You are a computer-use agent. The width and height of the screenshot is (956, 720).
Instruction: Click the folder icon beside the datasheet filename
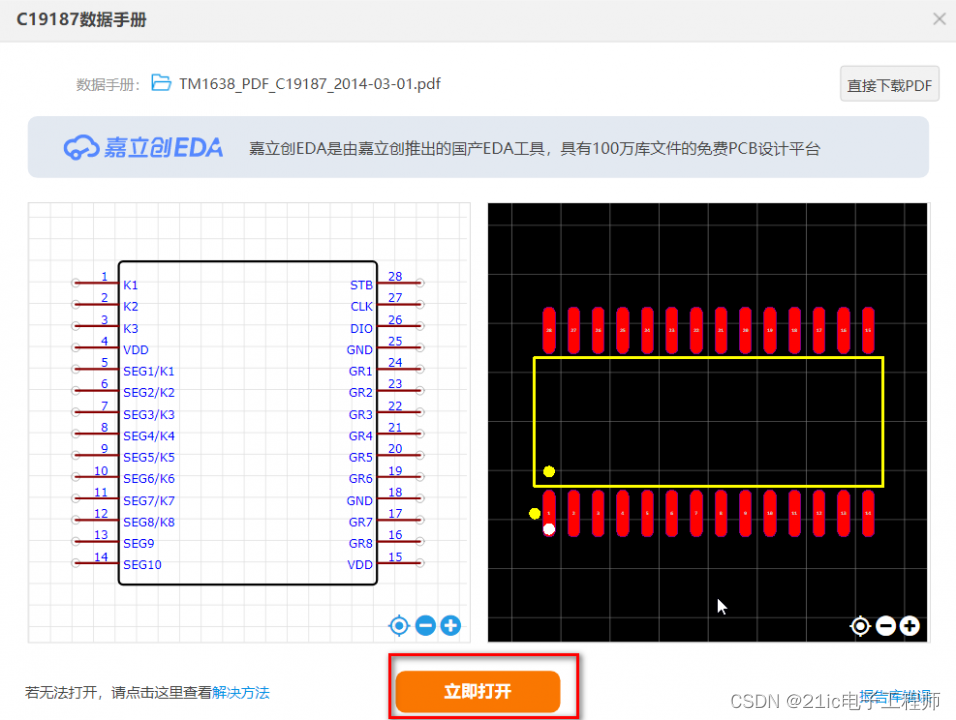pyautogui.click(x=161, y=84)
